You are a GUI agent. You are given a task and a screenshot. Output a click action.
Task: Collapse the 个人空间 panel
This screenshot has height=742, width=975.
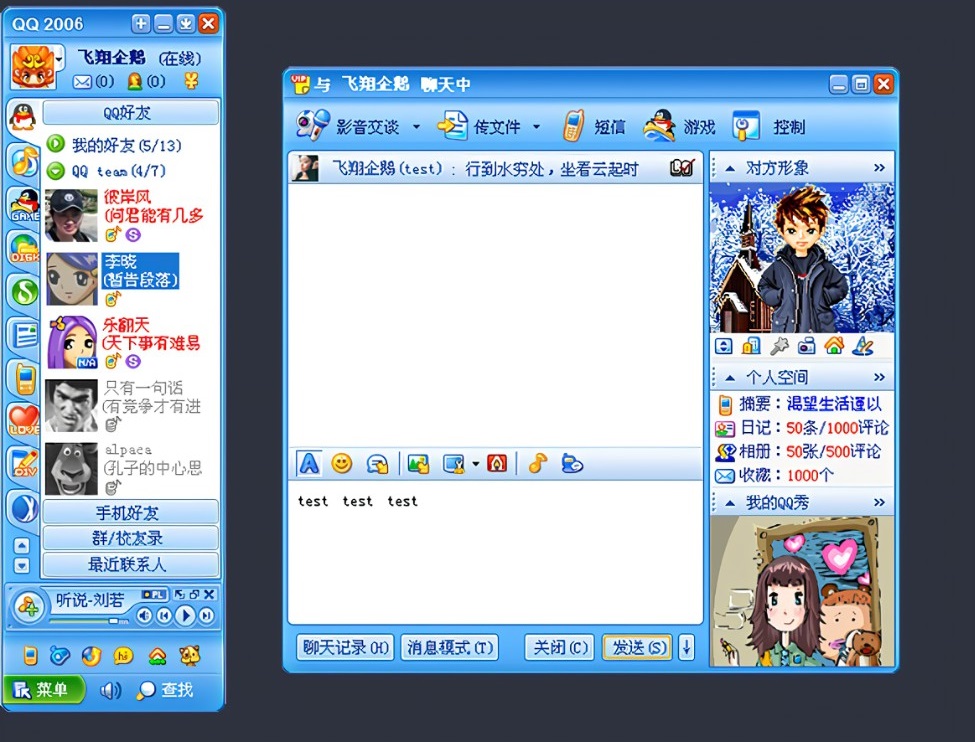coord(730,376)
